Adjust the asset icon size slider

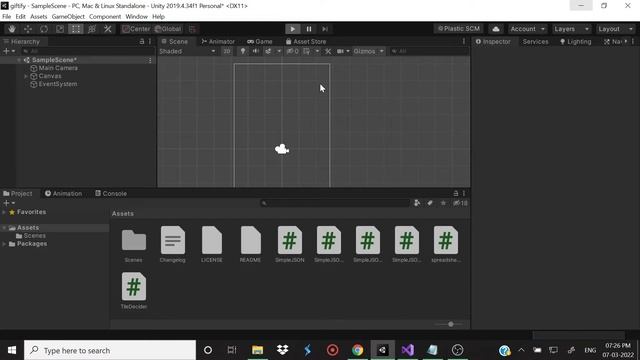(451, 324)
